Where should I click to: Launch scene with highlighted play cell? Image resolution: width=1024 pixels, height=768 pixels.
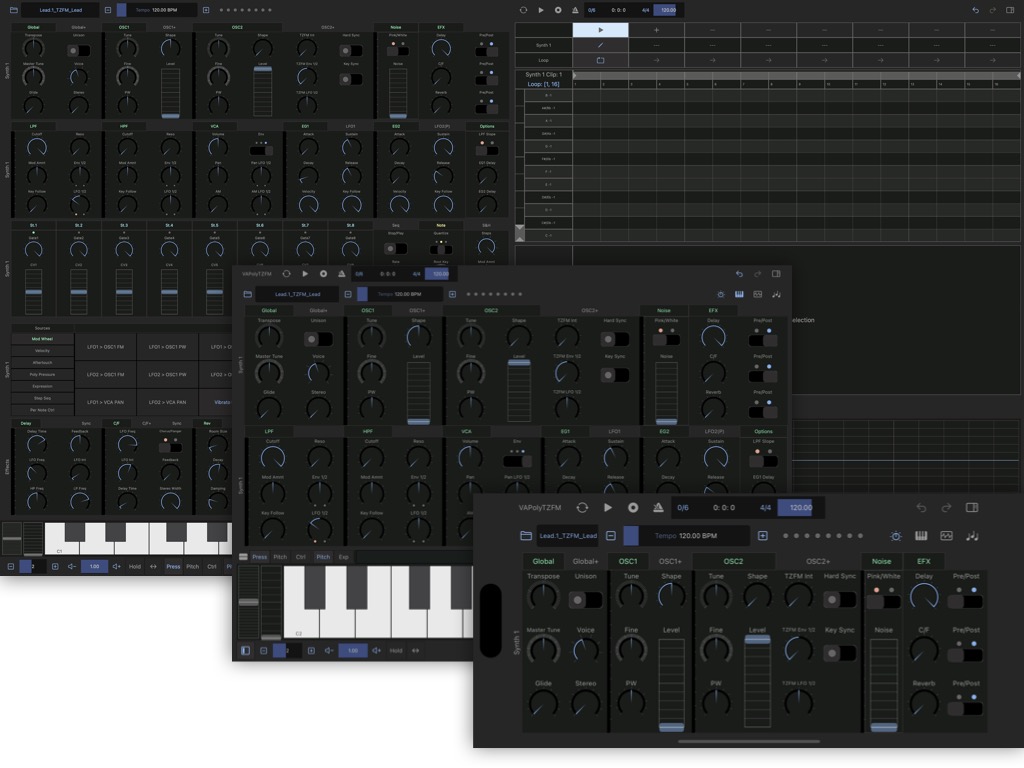pyautogui.click(x=601, y=29)
